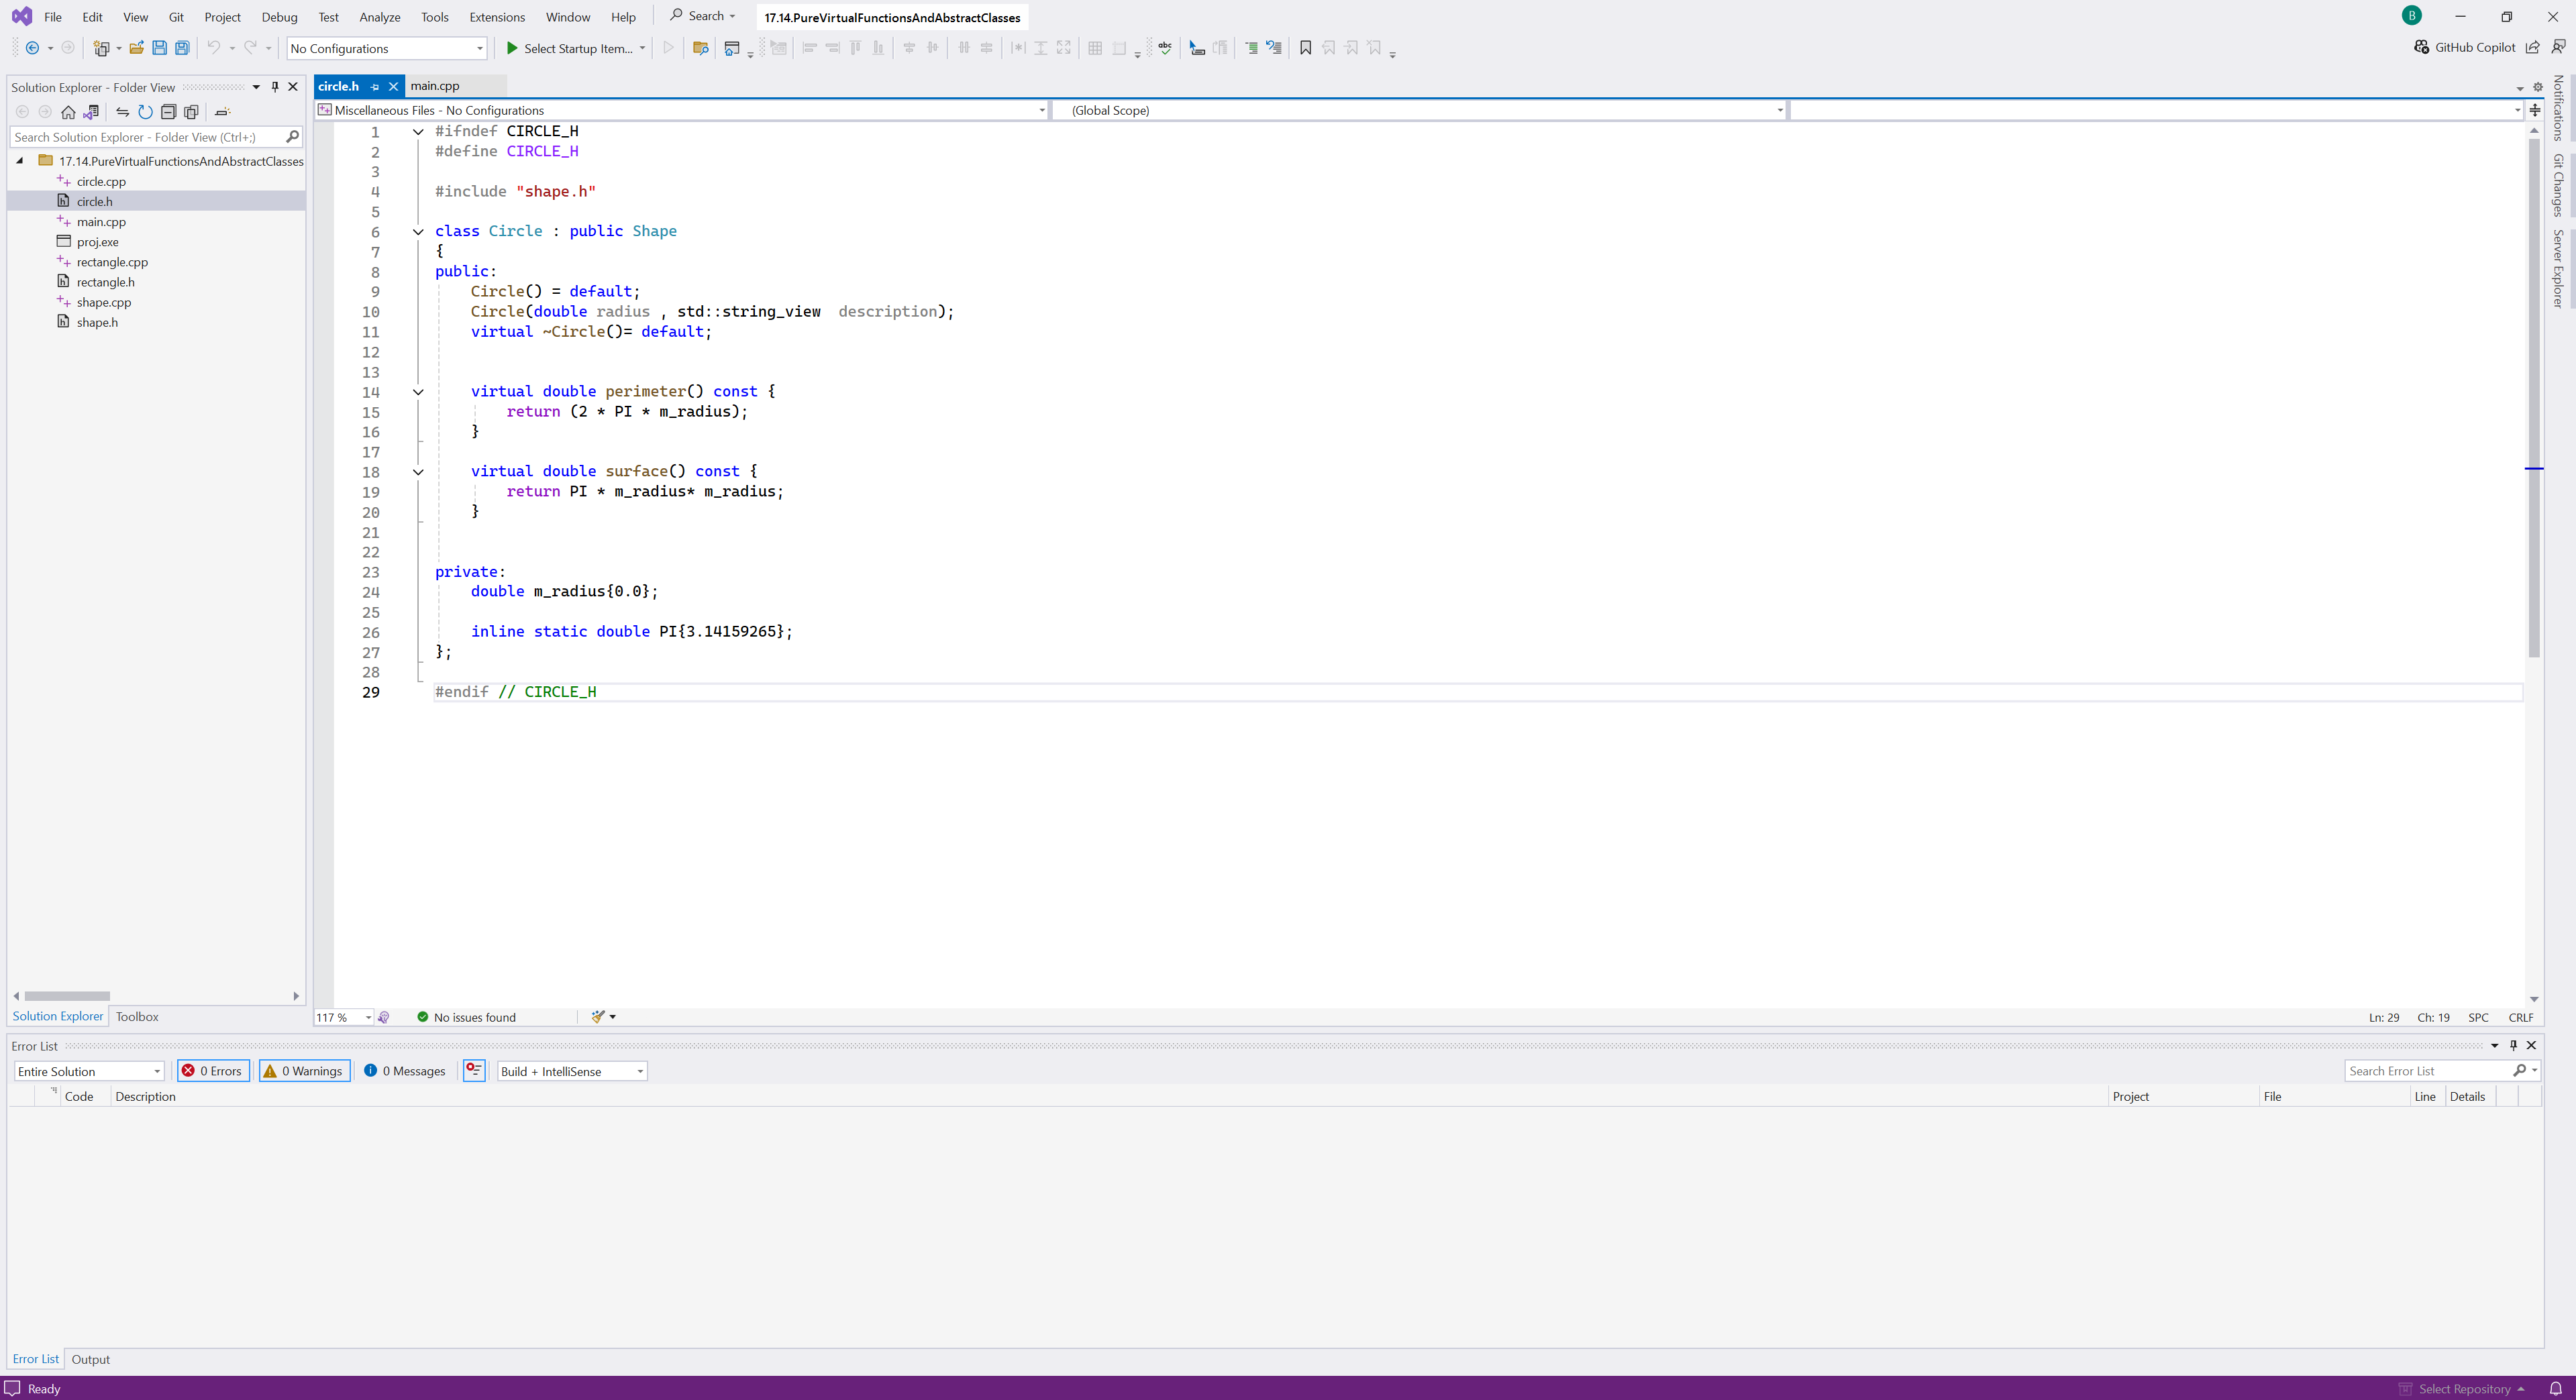Open Solution Explorer window options dropdown arrow
The height and width of the screenshot is (1400, 2576).
(256, 87)
